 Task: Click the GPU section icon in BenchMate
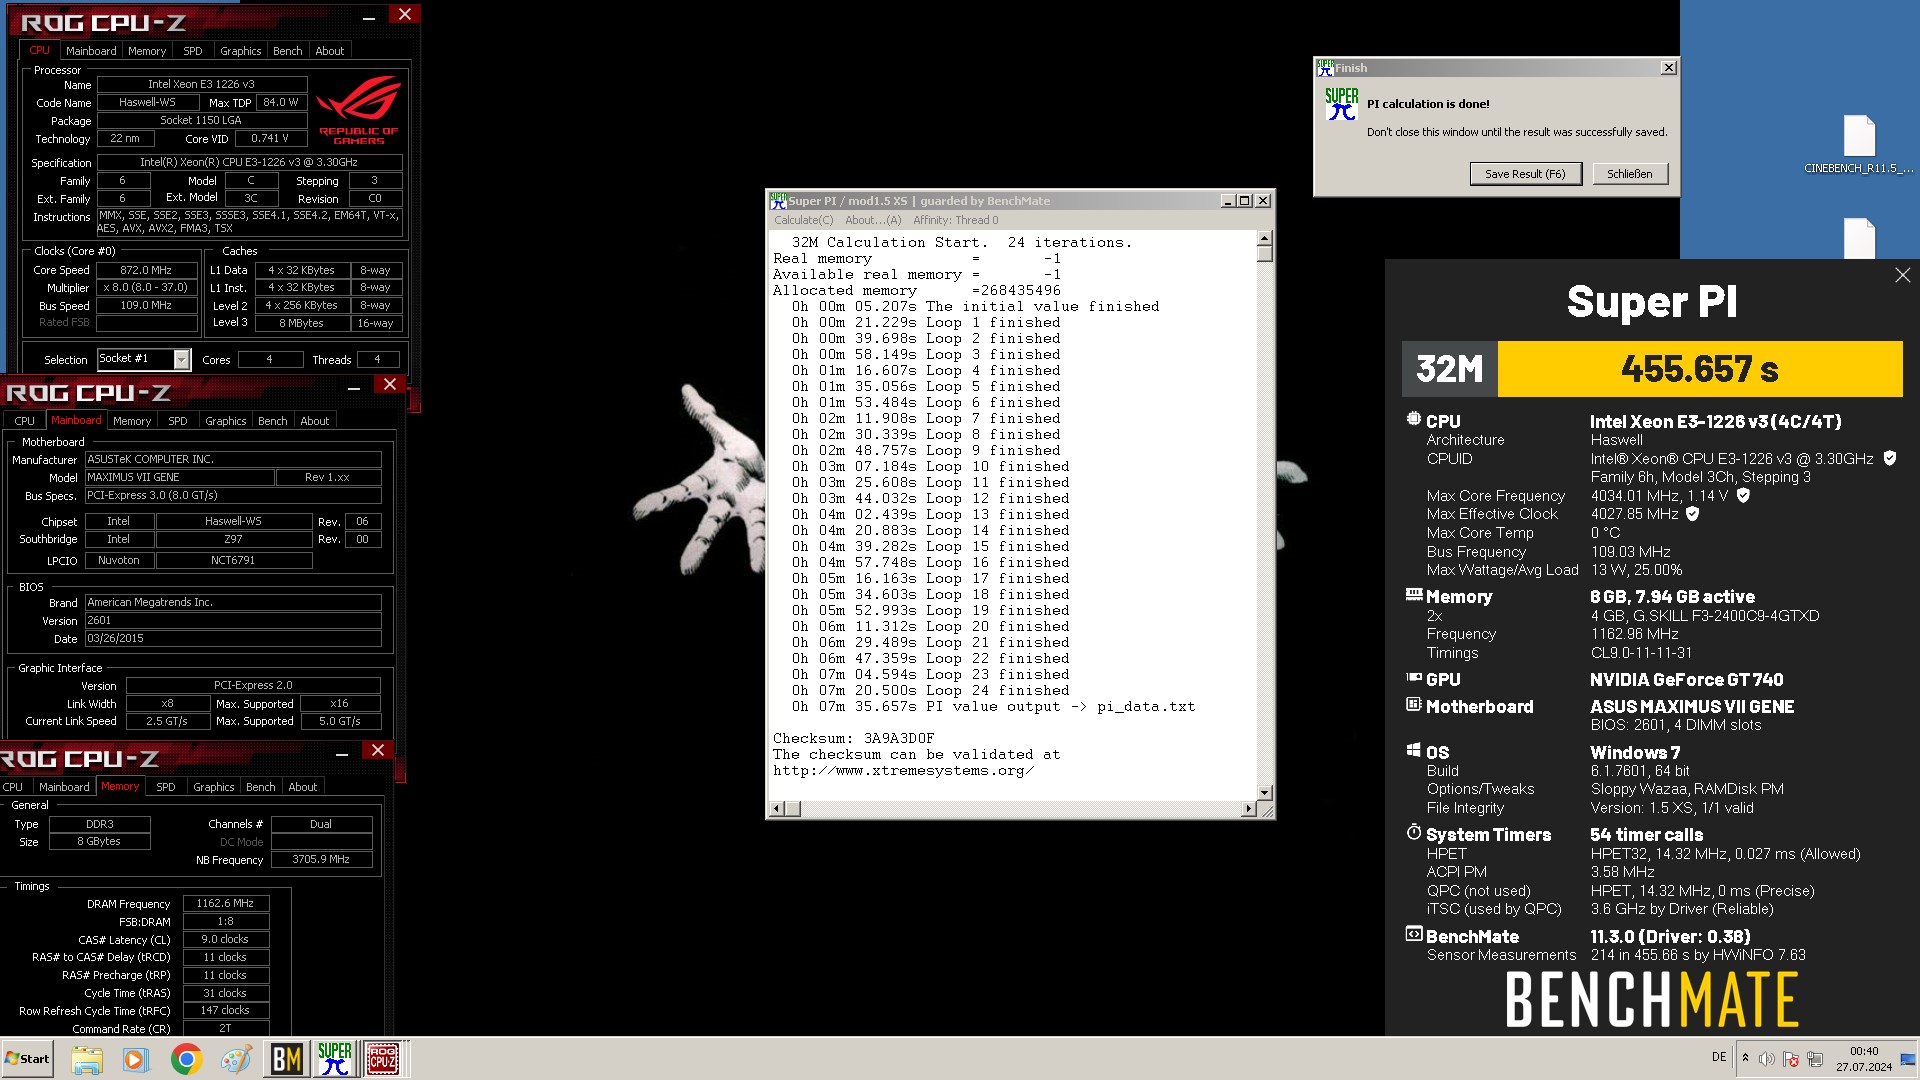point(1413,678)
